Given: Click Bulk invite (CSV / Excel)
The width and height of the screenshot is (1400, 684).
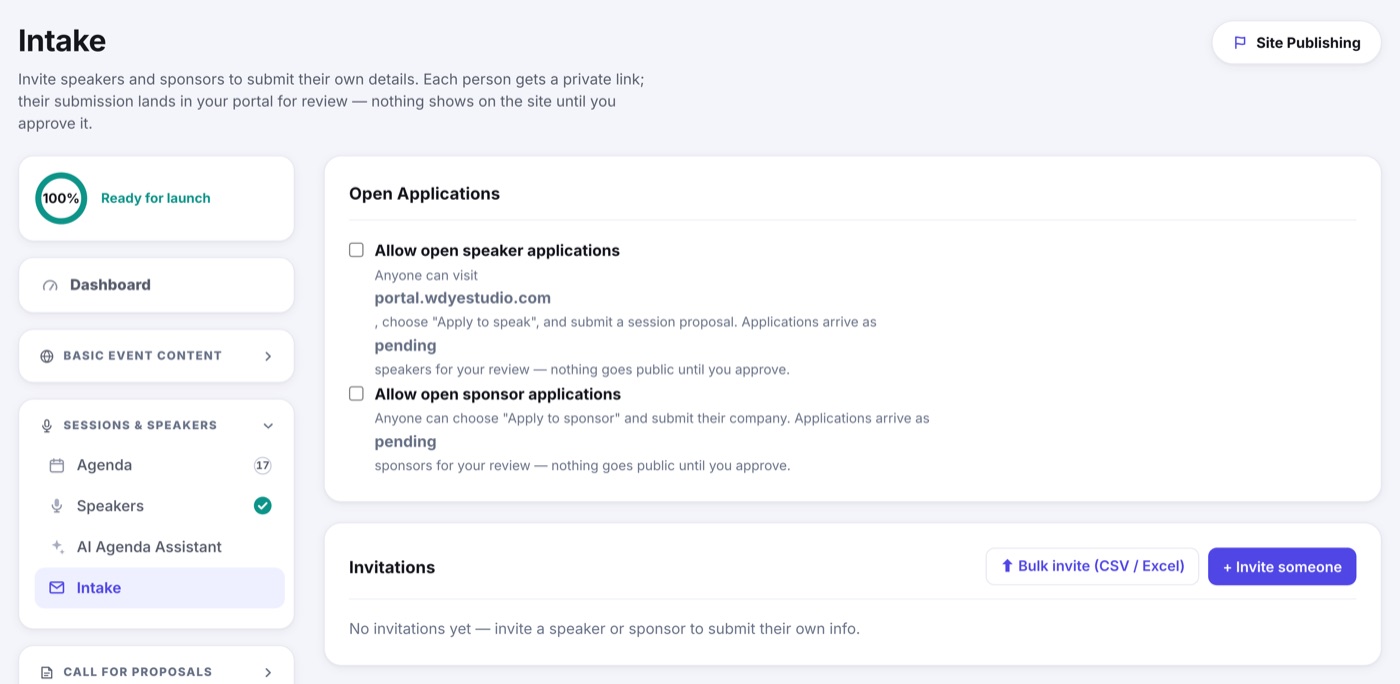Looking at the screenshot, I should tap(1092, 566).
